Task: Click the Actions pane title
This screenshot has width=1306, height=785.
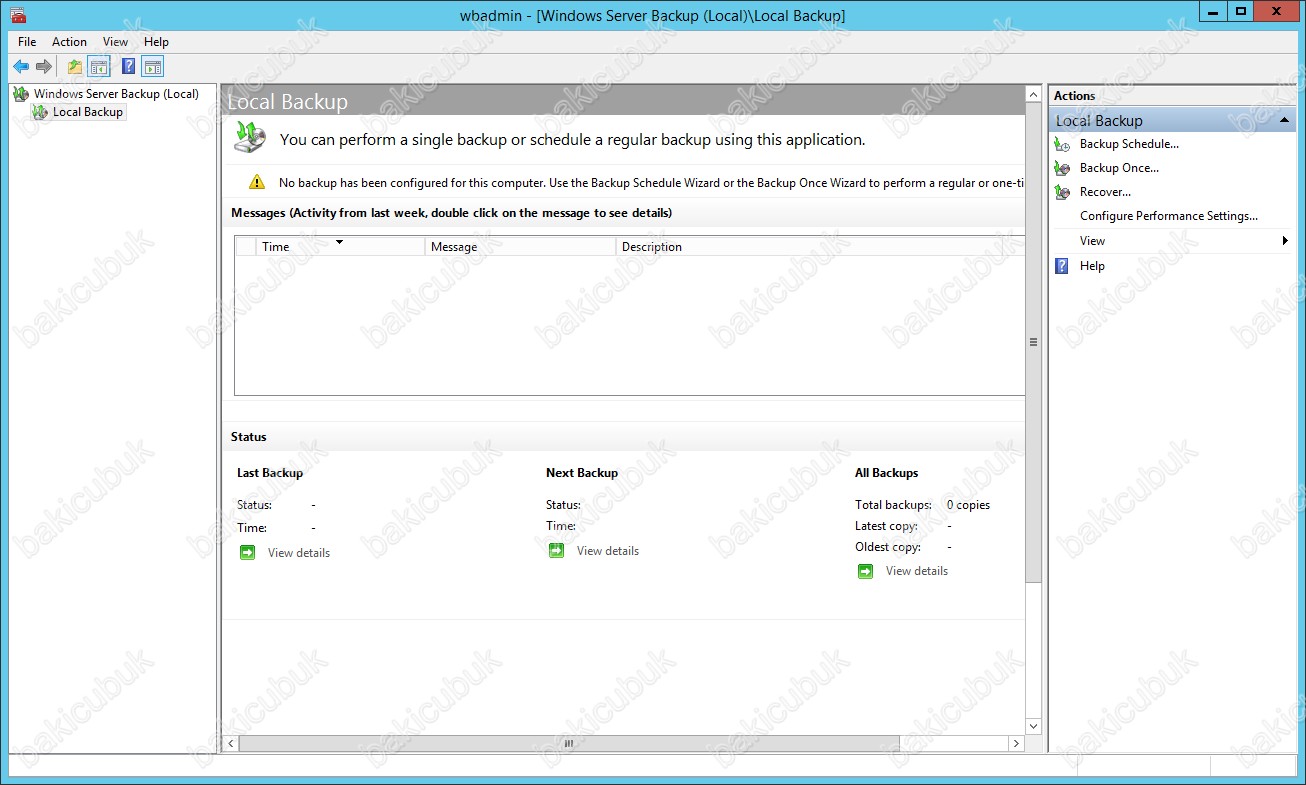Action: (x=1075, y=96)
